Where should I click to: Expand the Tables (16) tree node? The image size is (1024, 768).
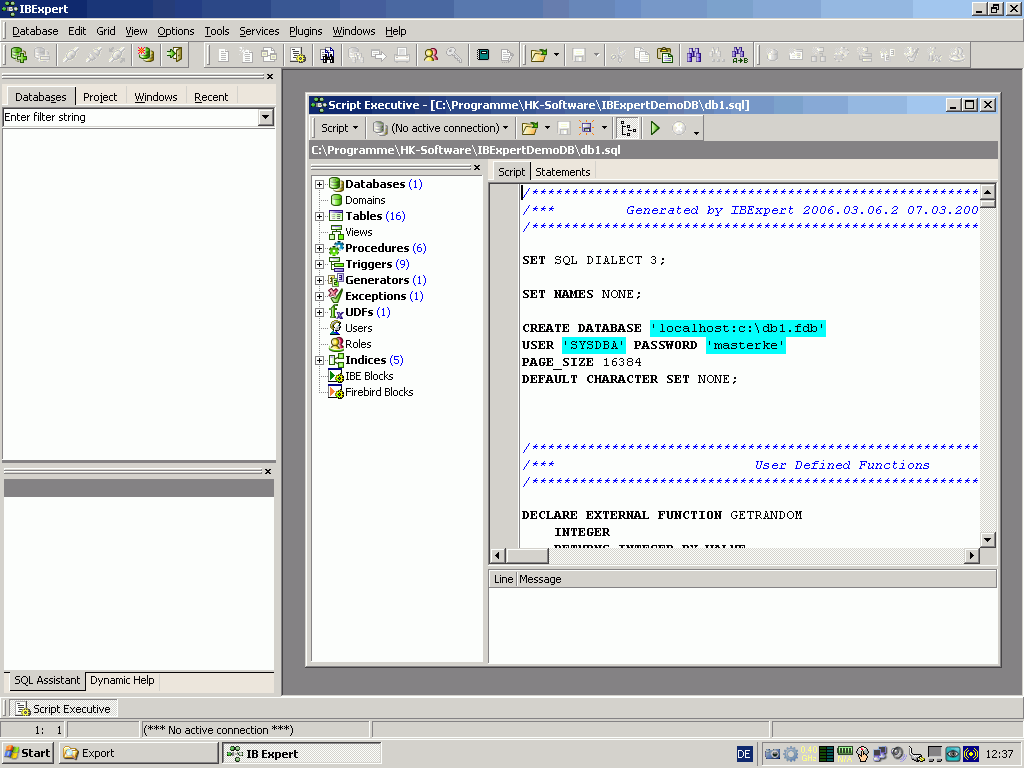(x=319, y=216)
